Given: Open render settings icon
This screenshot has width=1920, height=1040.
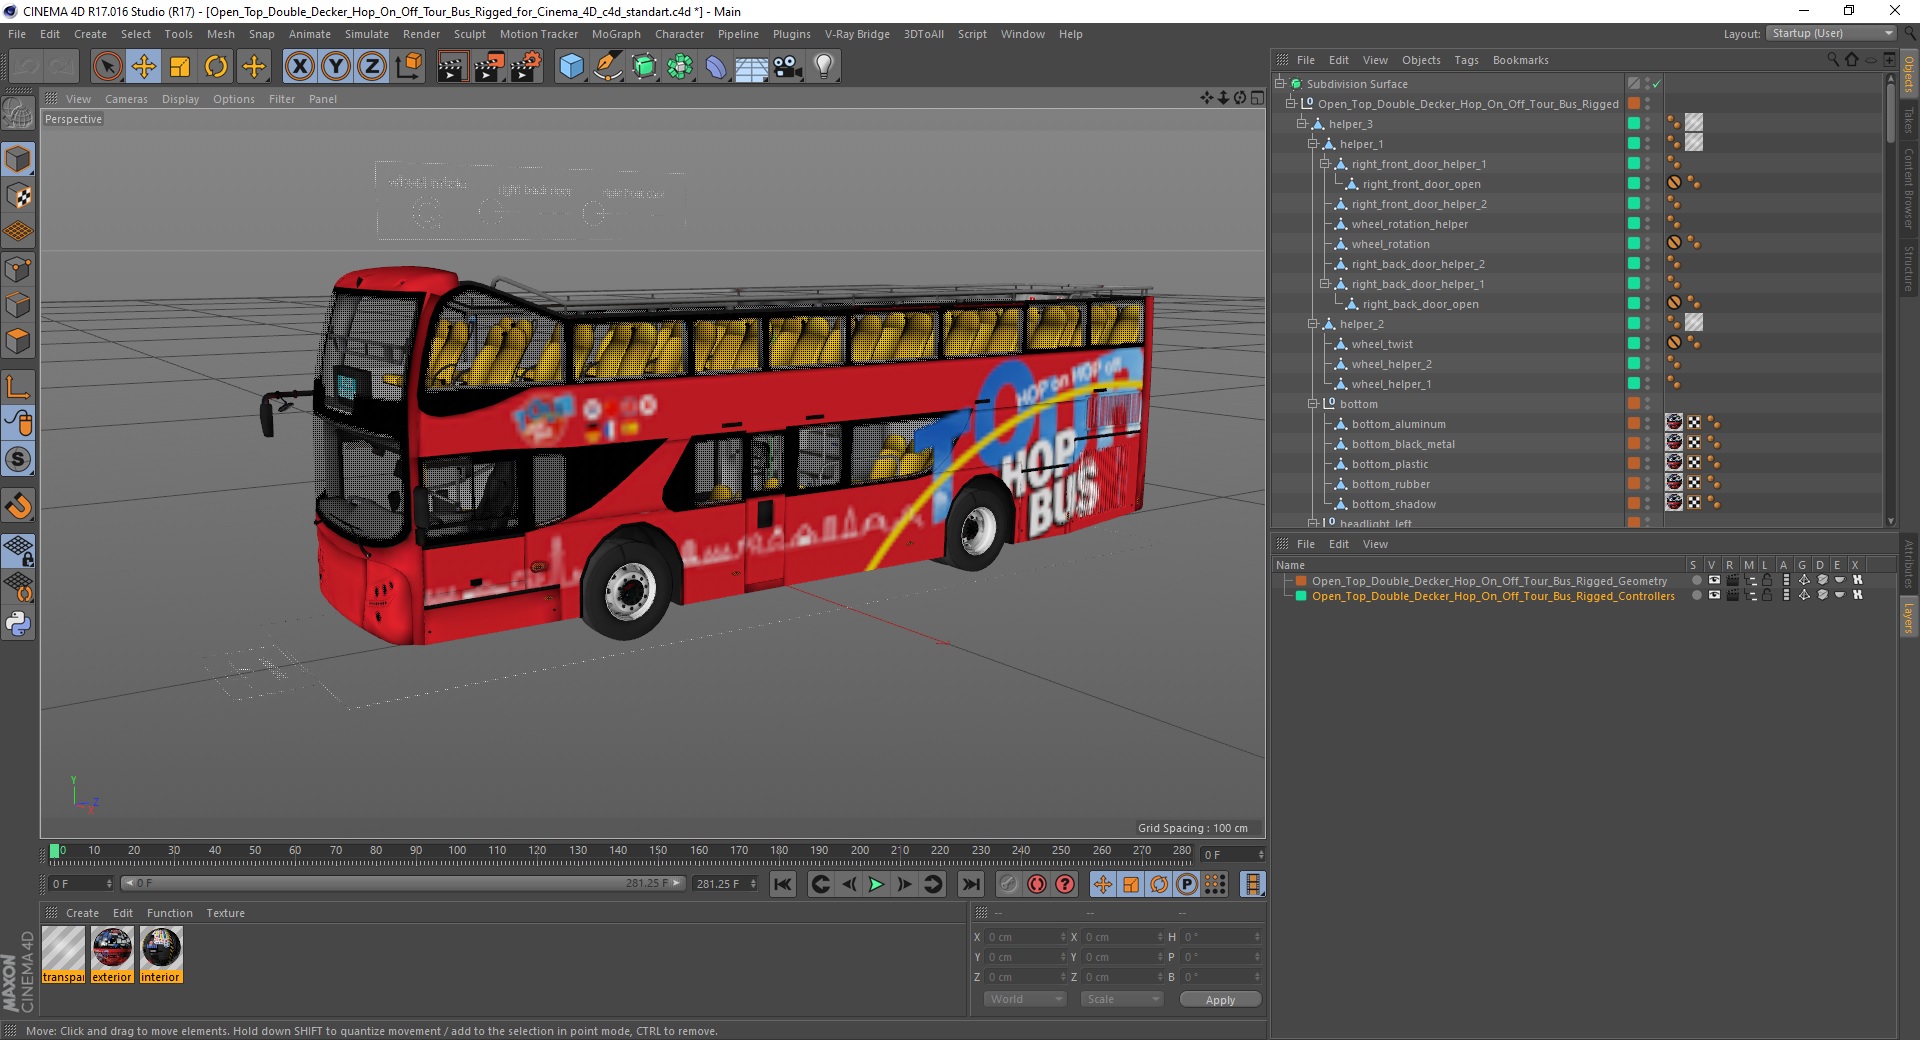Looking at the screenshot, I should pyautogui.click(x=526, y=67).
